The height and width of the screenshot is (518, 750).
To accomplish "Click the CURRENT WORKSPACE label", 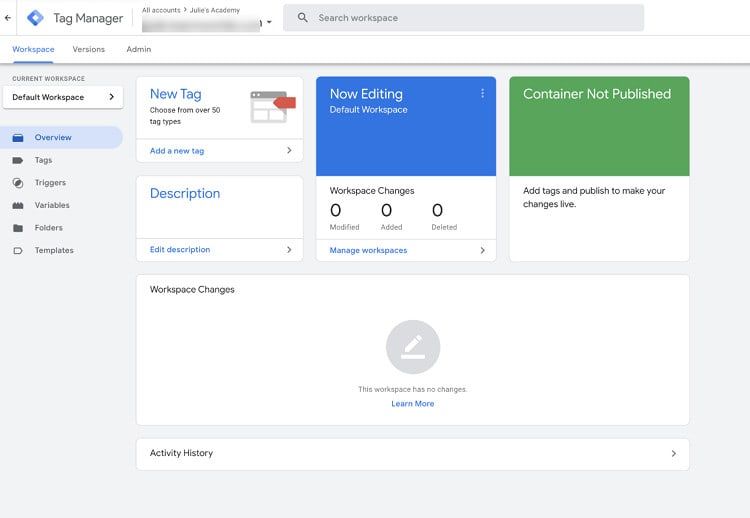I will (48, 78).
